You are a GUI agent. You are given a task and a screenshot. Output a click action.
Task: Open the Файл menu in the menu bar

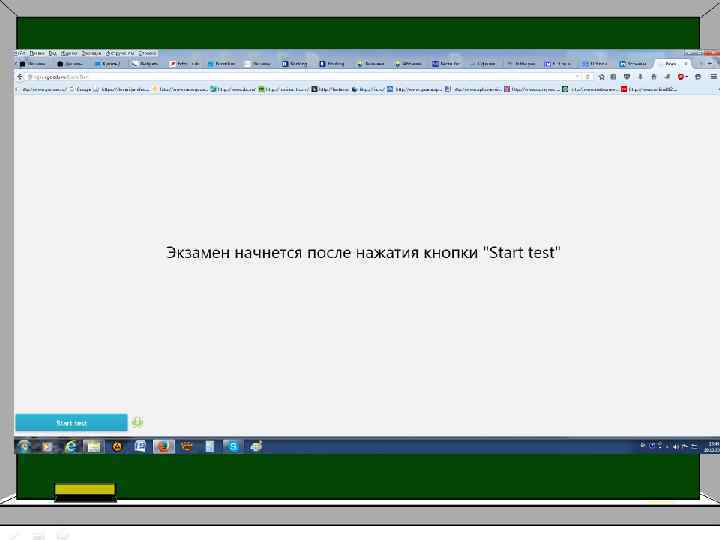click(21, 53)
